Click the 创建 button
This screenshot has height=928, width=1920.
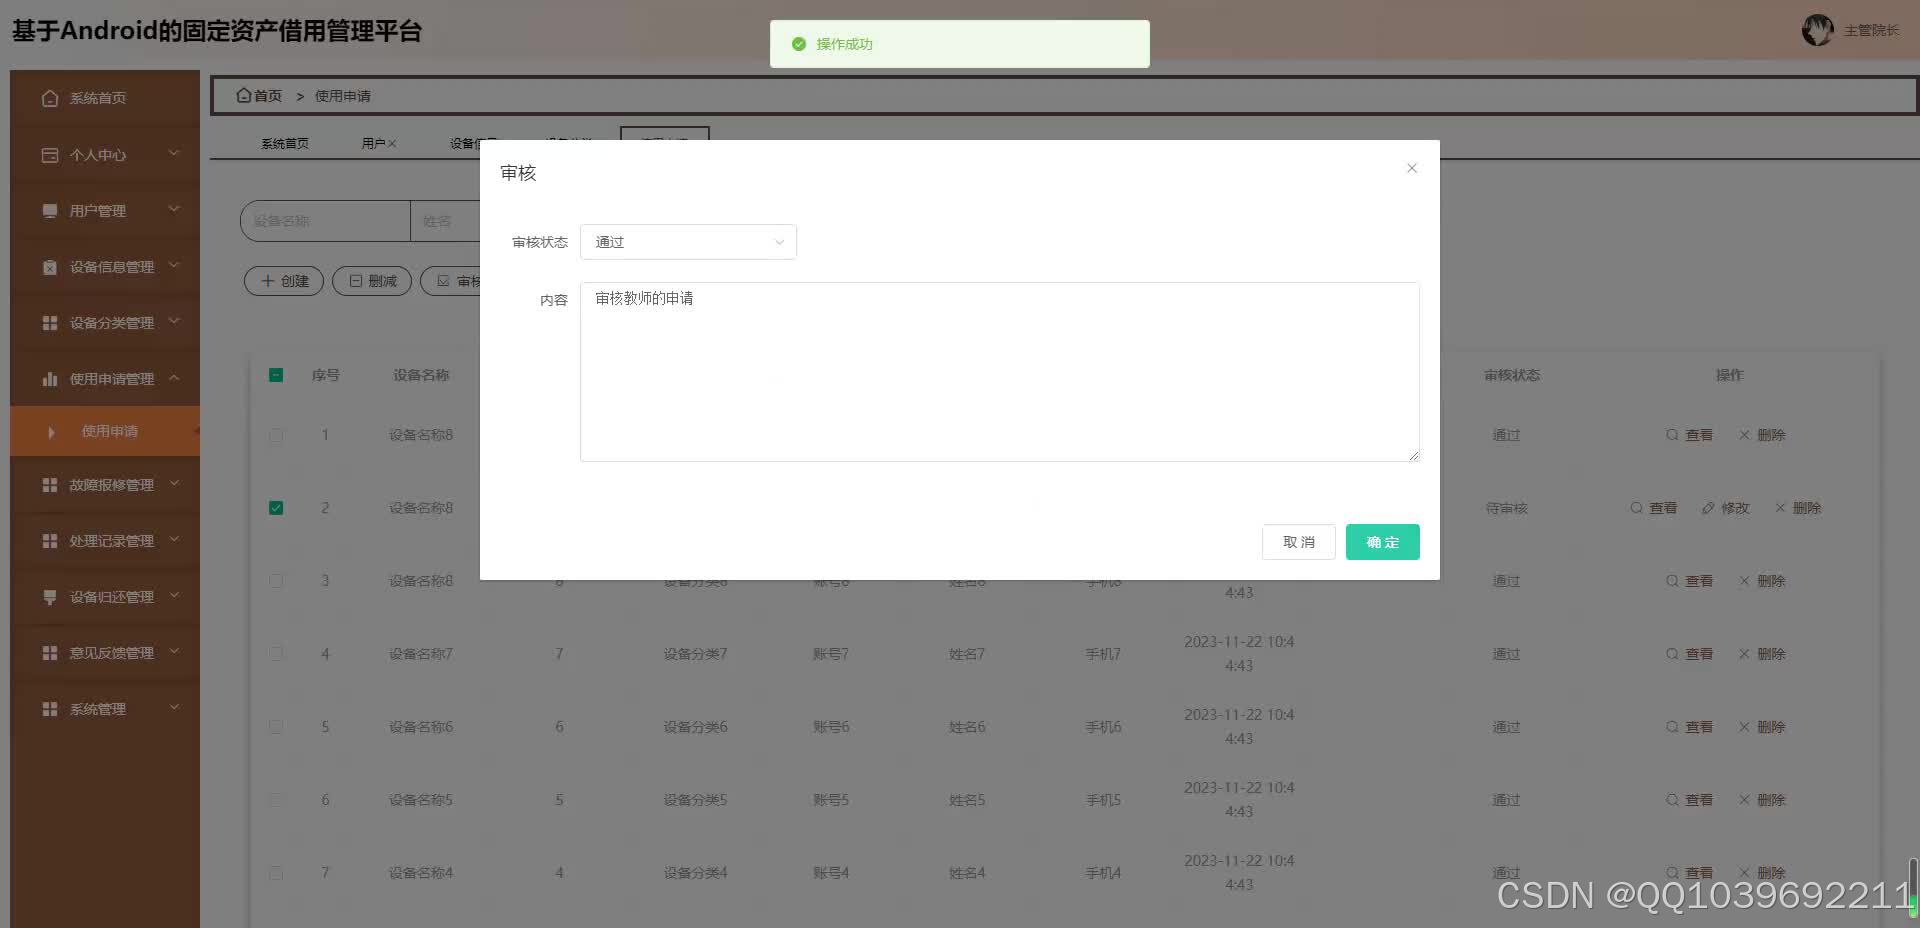284,281
